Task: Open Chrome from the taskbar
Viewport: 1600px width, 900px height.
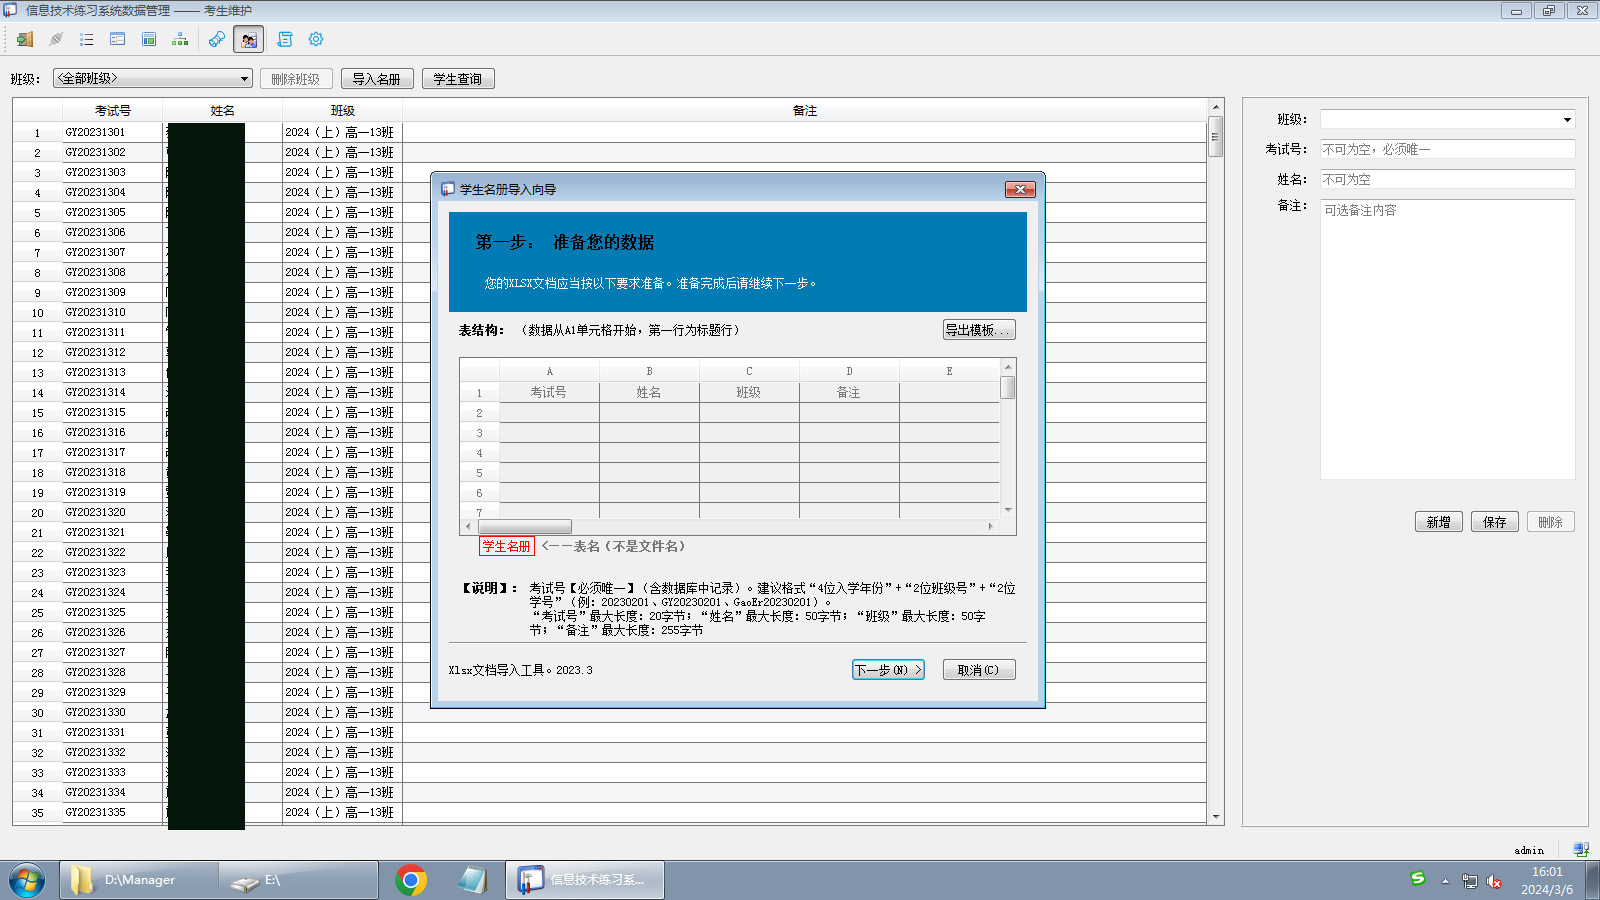Action: pyautogui.click(x=410, y=880)
